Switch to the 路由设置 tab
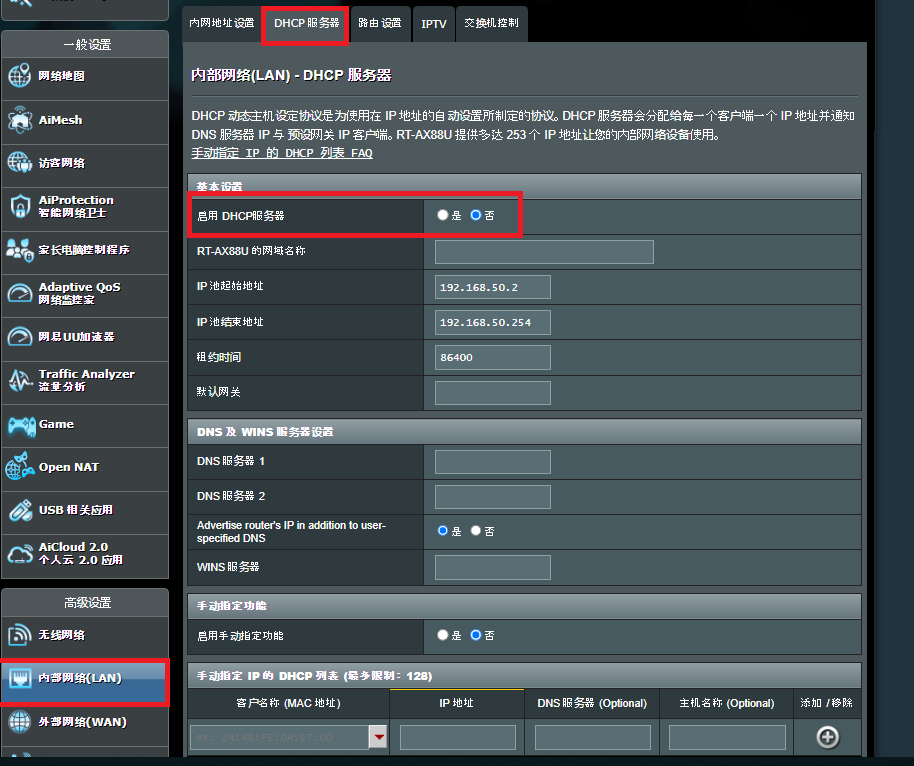Image resolution: width=914 pixels, height=766 pixels. click(x=379, y=23)
